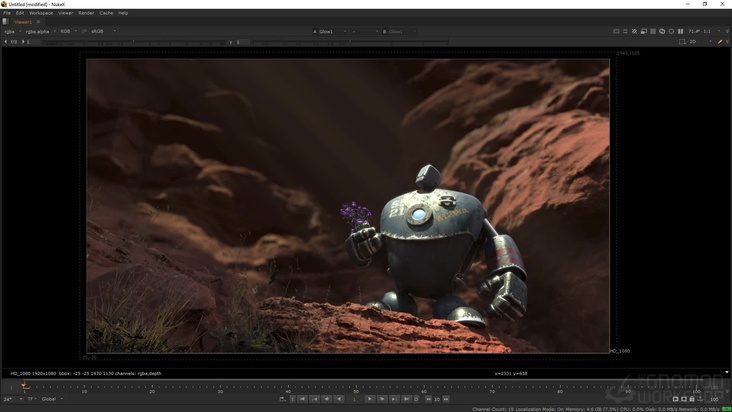This screenshot has width=732, height=412.
Task: Open the B input Glow1 dropdown
Action: coord(399,31)
